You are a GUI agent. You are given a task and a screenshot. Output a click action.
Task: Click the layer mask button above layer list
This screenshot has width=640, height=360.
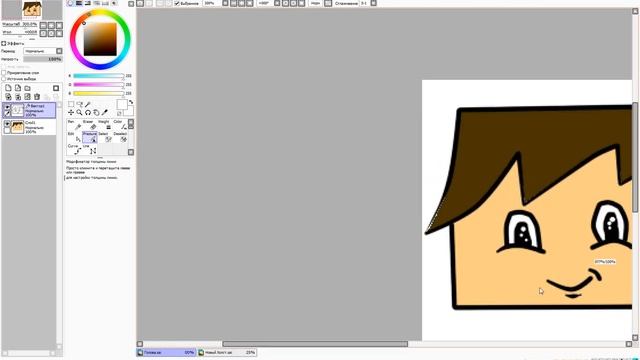[x=56, y=88]
